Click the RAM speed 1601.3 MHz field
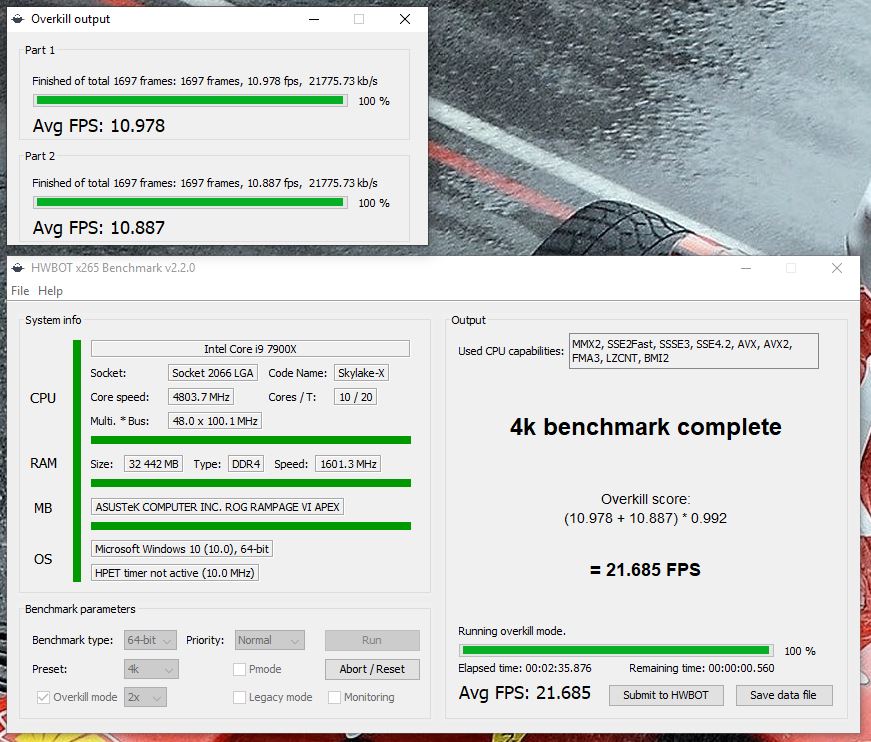The height and width of the screenshot is (742, 871). coord(348,464)
